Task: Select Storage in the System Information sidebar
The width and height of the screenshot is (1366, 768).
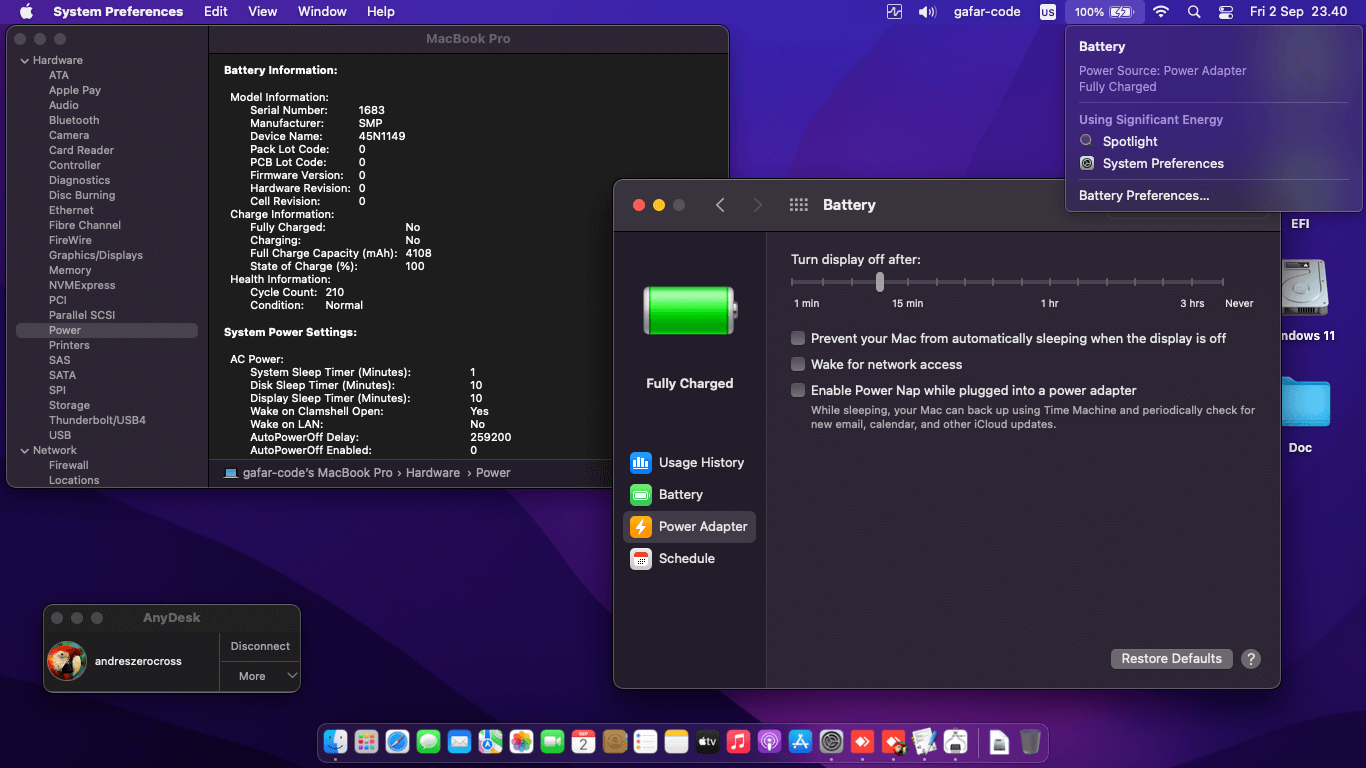Action: [69, 405]
